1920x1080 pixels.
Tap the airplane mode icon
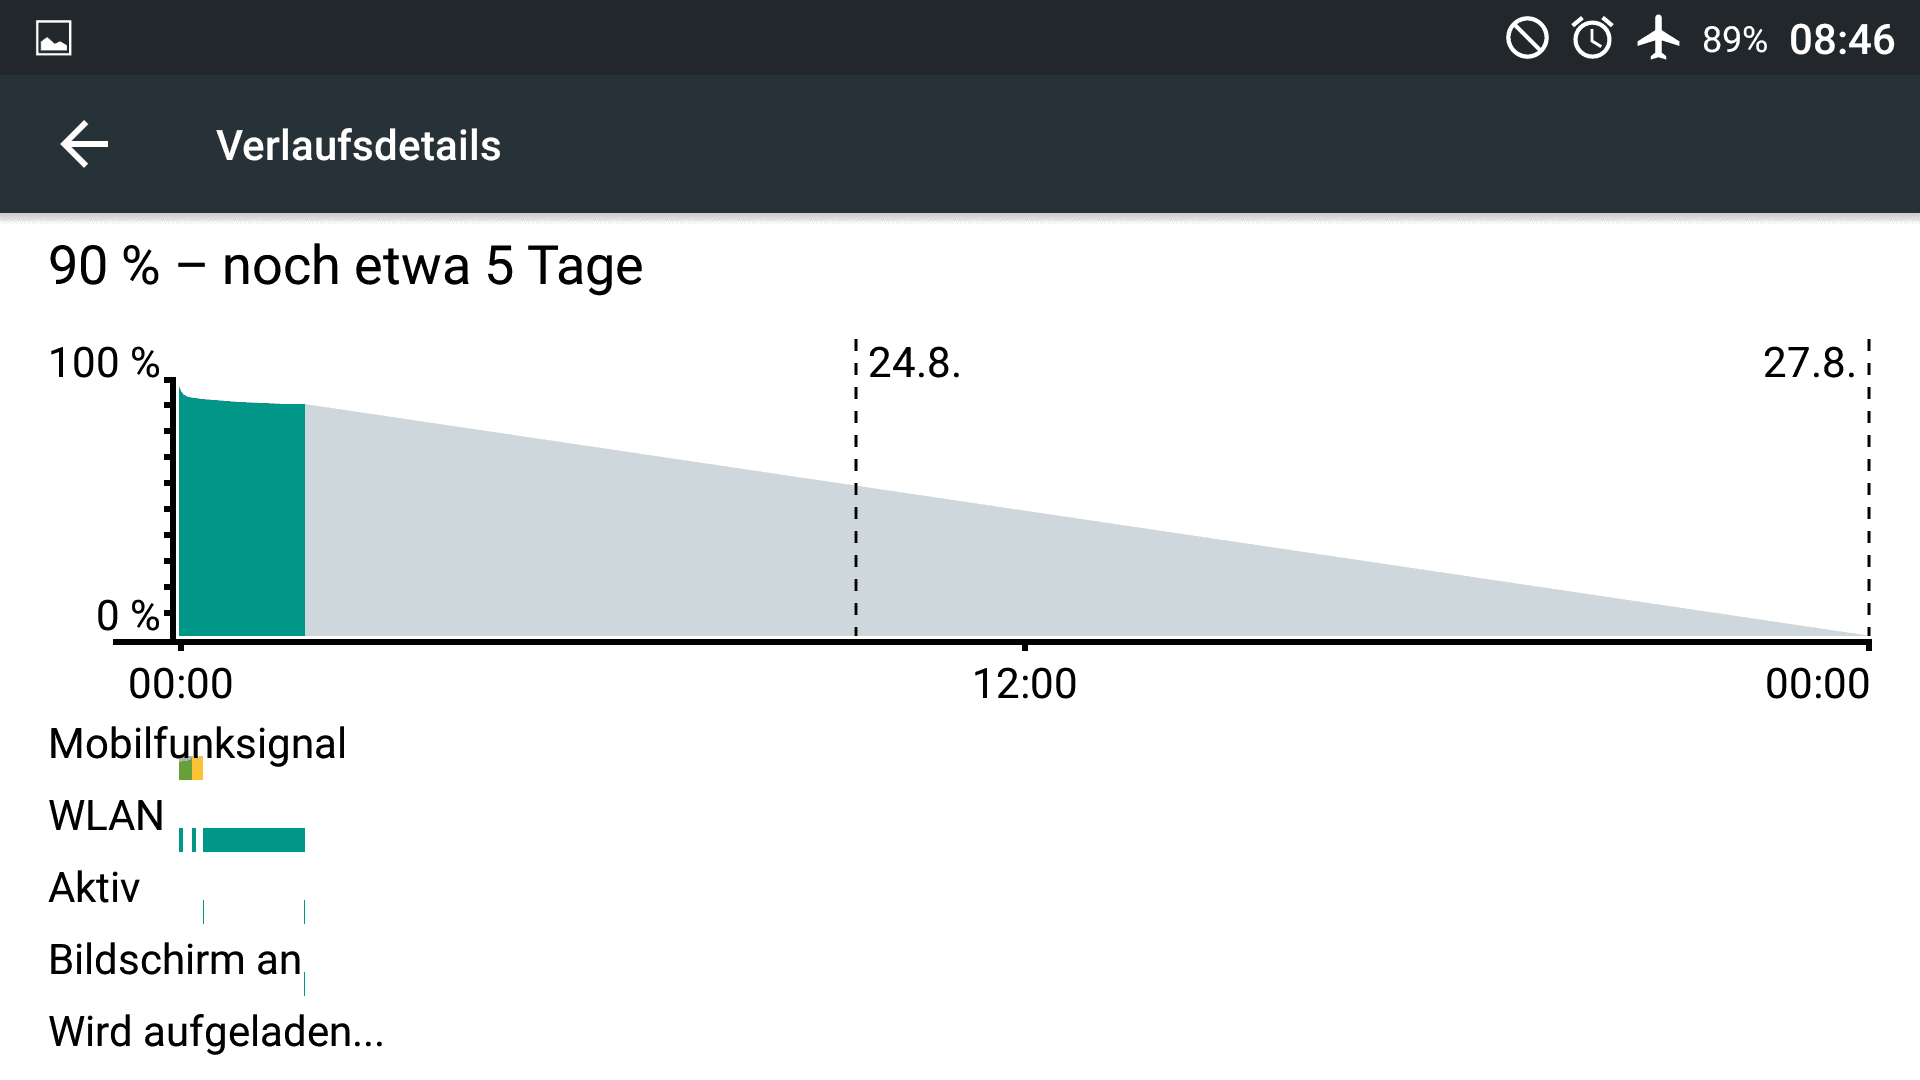[x=1659, y=38]
